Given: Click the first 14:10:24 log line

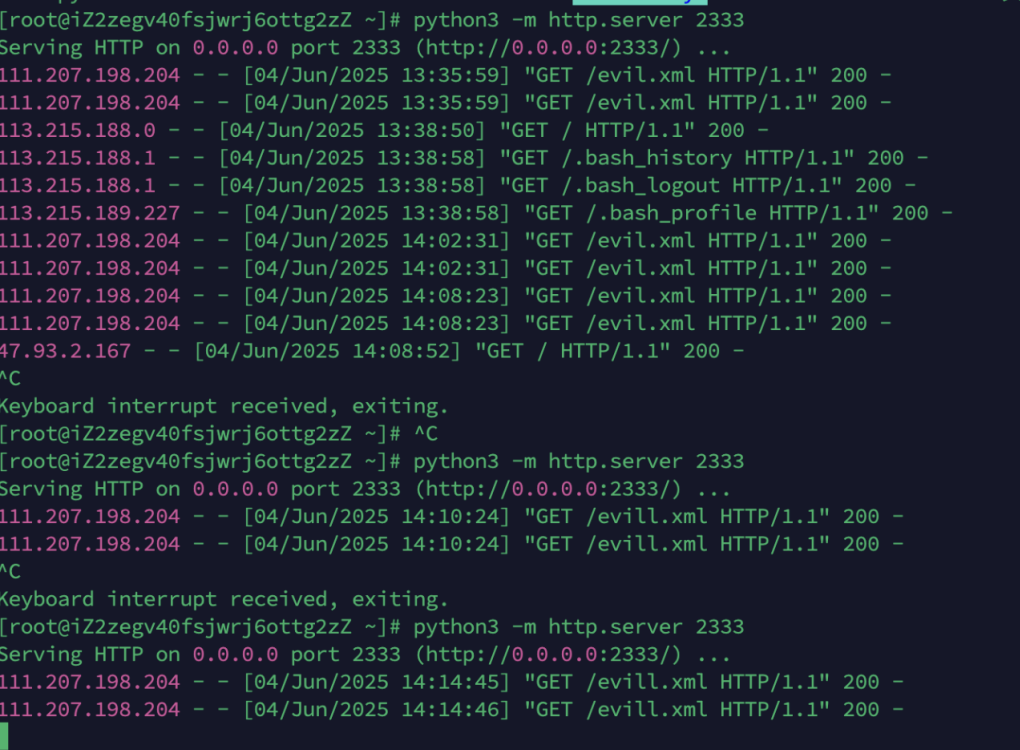Looking at the screenshot, I should (x=451, y=517).
